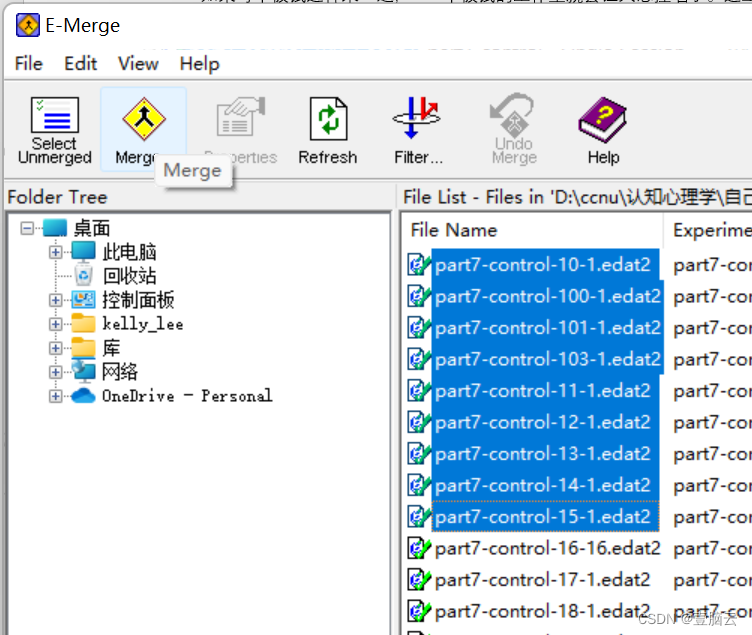Select file part7-control-103-1.edat2
Image resolution: width=752 pixels, height=635 pixels.
(548, 359)
